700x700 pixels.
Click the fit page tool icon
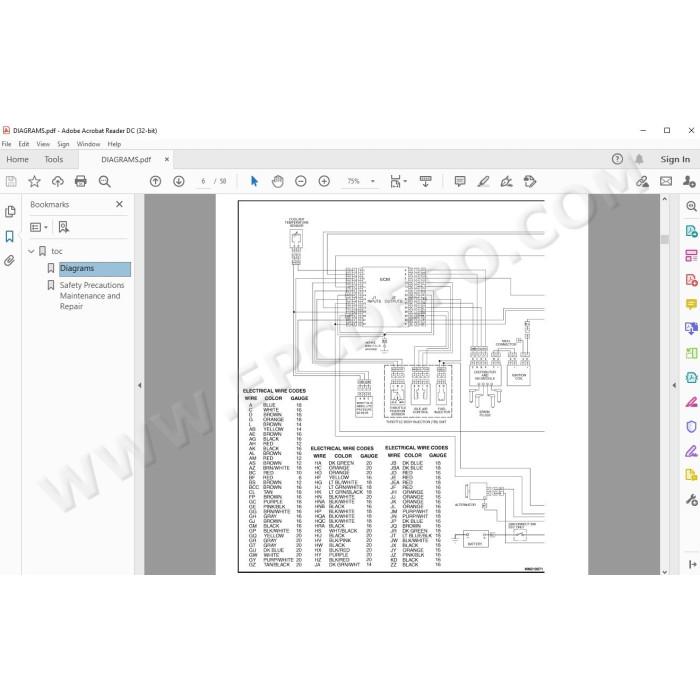pyautogui.click(x=395, y=181)
